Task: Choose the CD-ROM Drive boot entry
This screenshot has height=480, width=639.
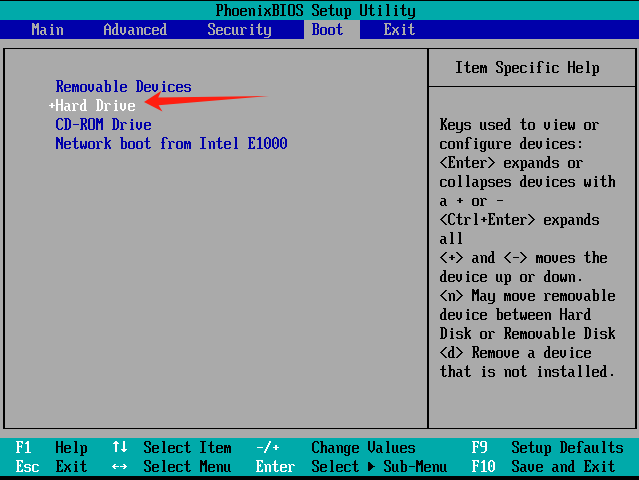Action: [103, 125]
